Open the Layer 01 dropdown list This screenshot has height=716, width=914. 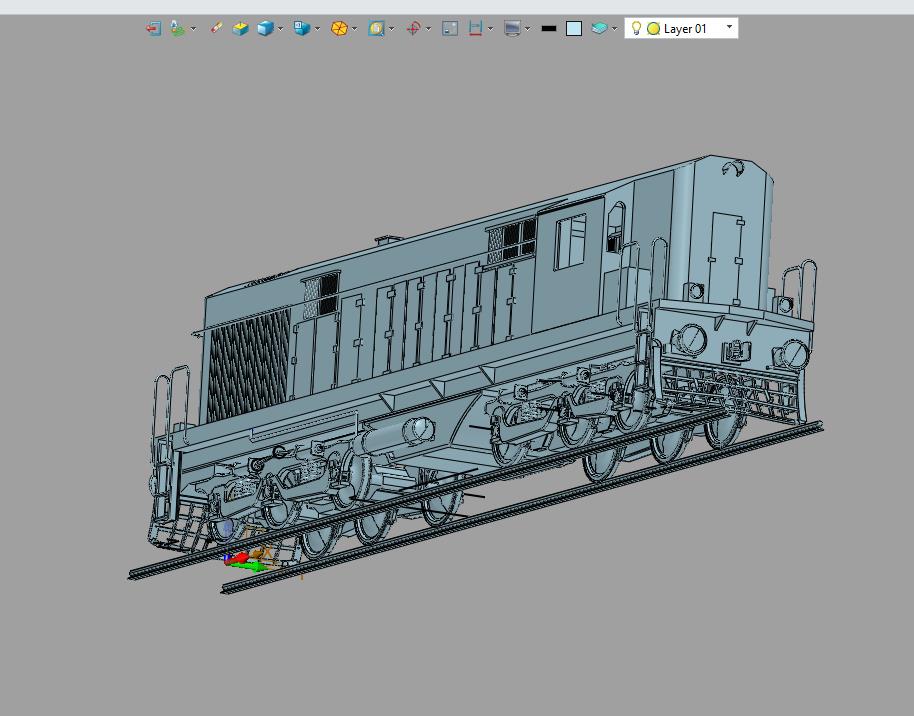tap(729, 27)
